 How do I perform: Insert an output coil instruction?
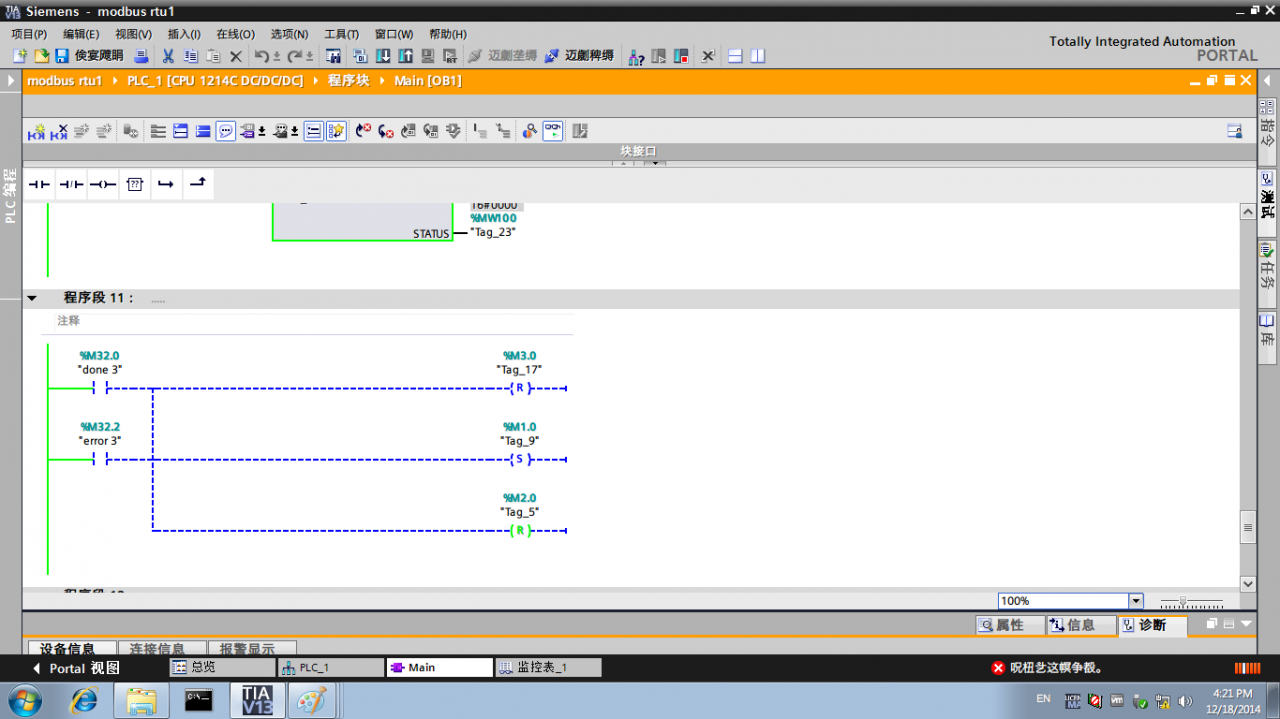coord(103,185)
